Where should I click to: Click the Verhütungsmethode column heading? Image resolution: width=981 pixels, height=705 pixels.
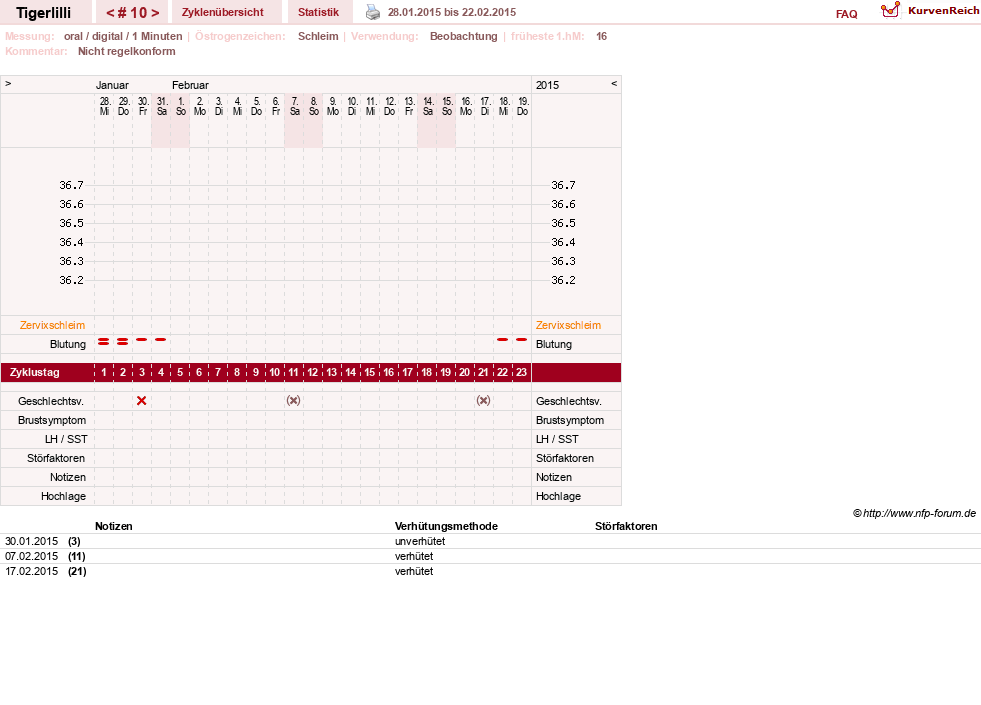[x=446, y=526]
